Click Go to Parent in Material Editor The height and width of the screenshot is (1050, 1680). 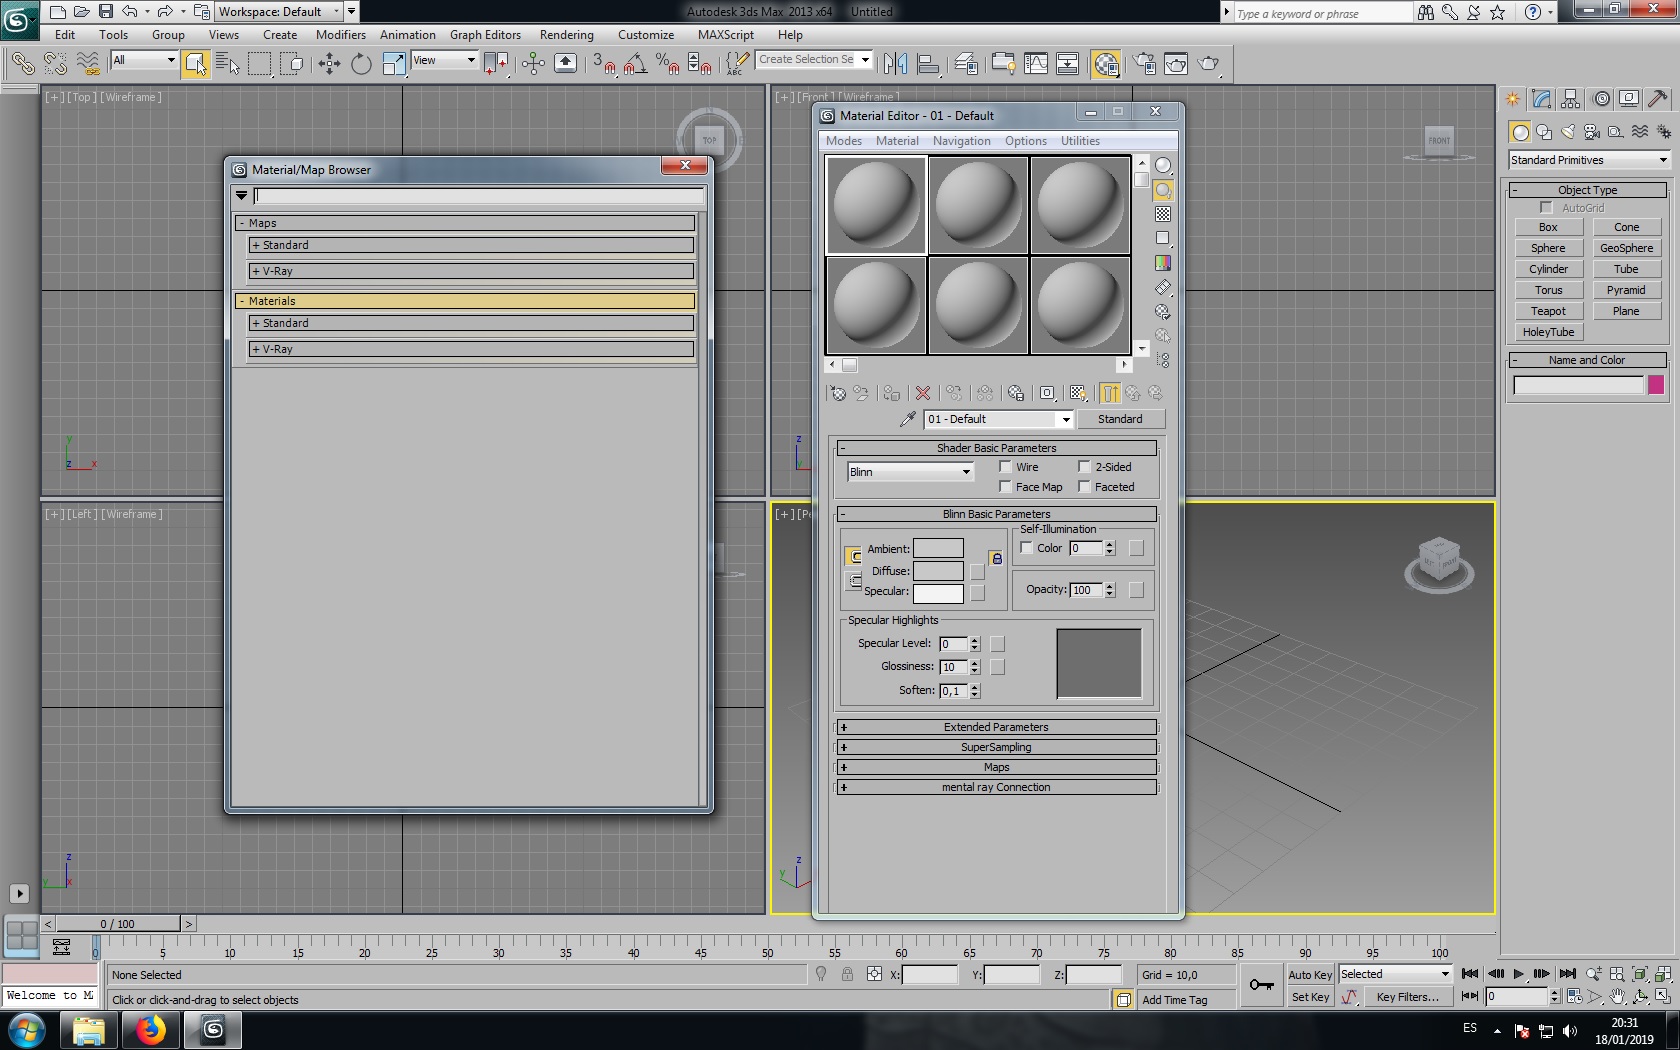(x=1133, y=393)
